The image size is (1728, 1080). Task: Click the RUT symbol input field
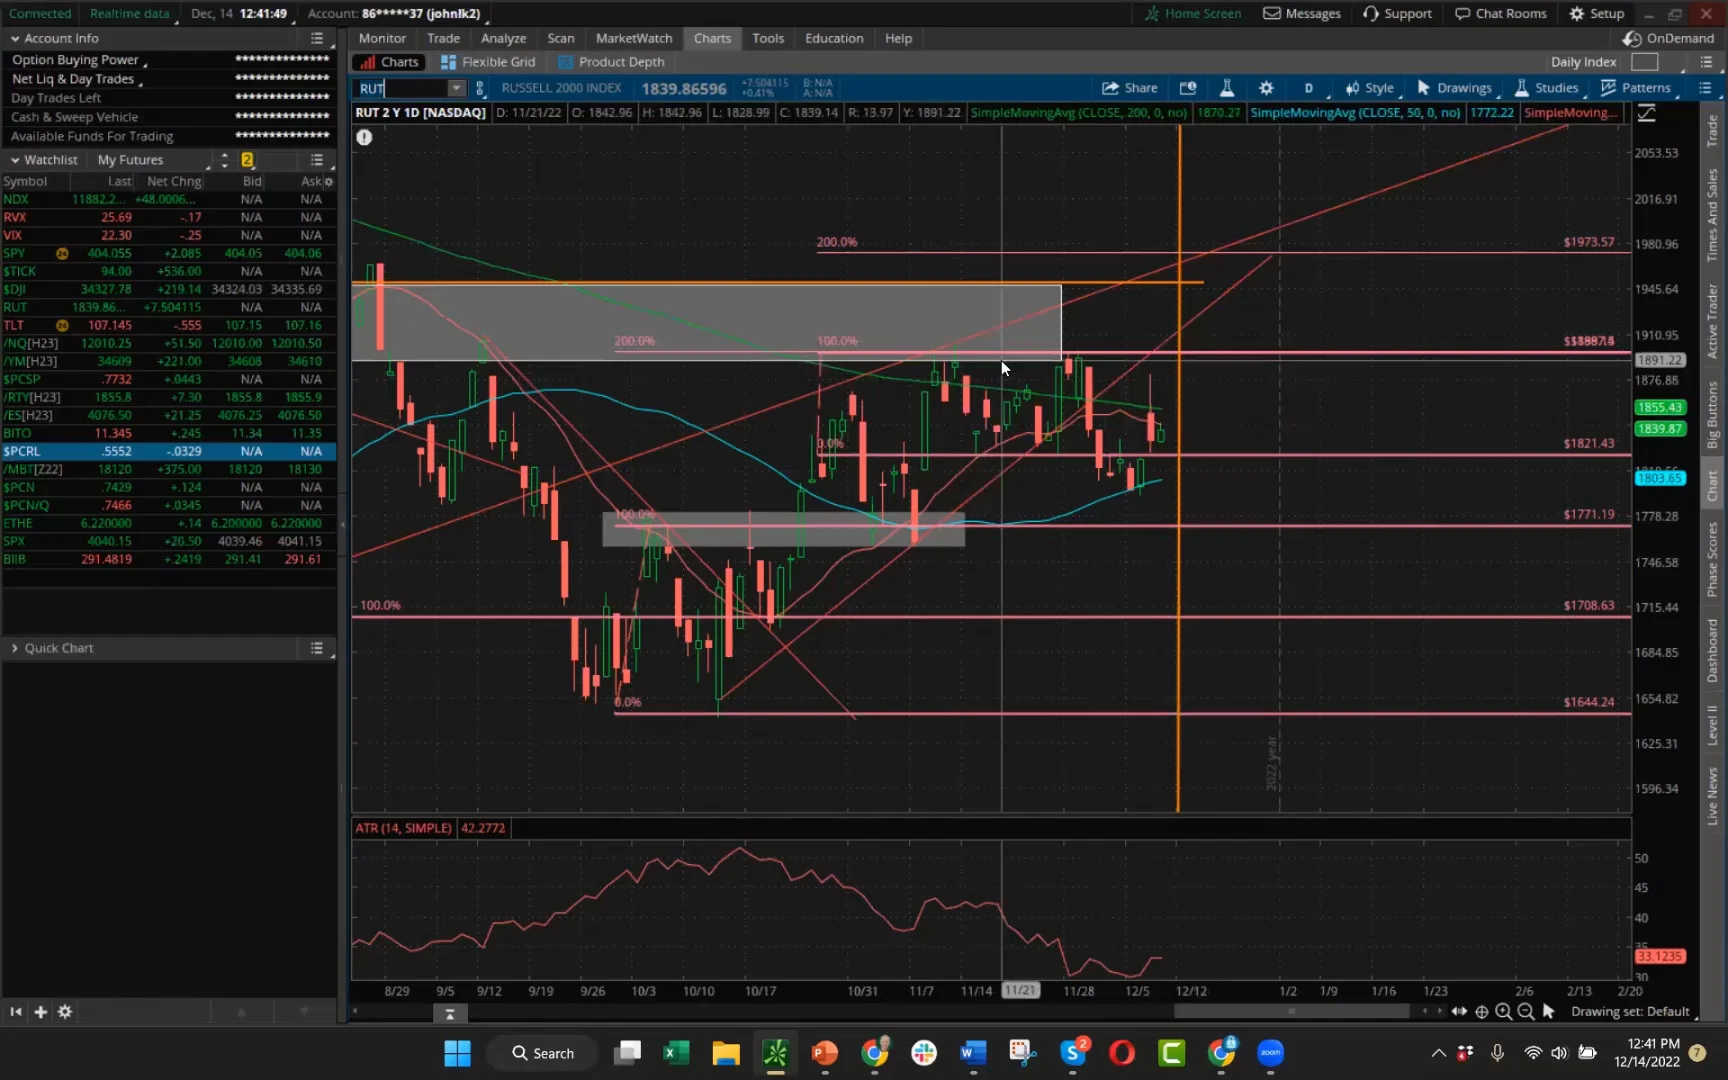(x=402, y=88)
